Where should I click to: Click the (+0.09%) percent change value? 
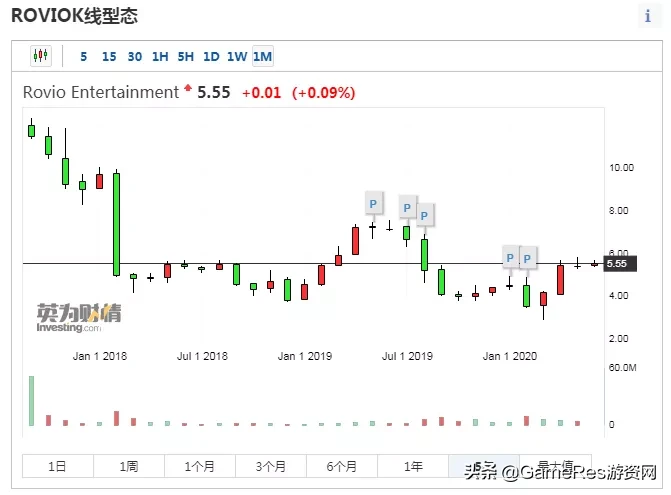(324, 93)
